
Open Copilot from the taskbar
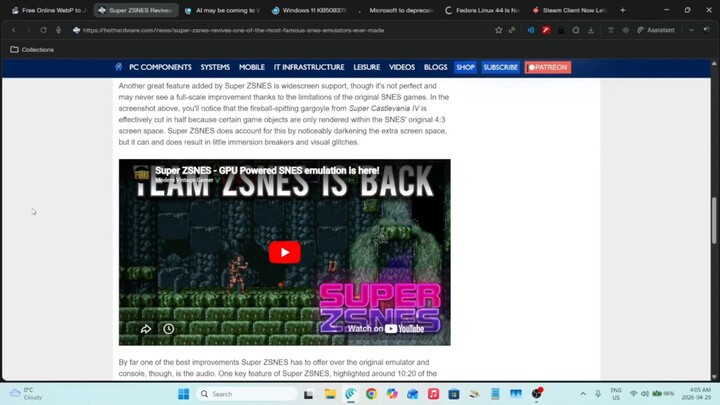[x=392, y=394]
